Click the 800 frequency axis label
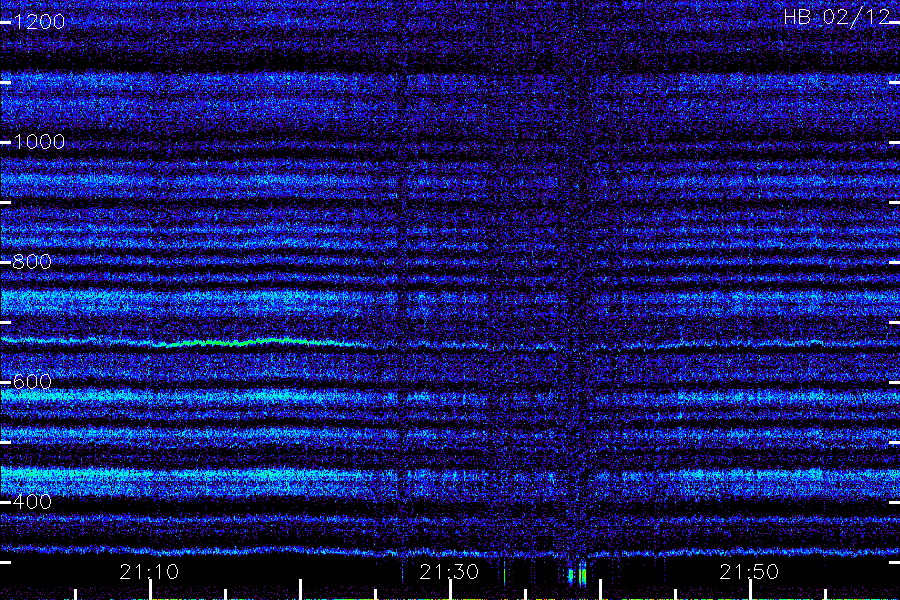Image resolution: width=900 pixels, height=600 pixels. [32, 262]
